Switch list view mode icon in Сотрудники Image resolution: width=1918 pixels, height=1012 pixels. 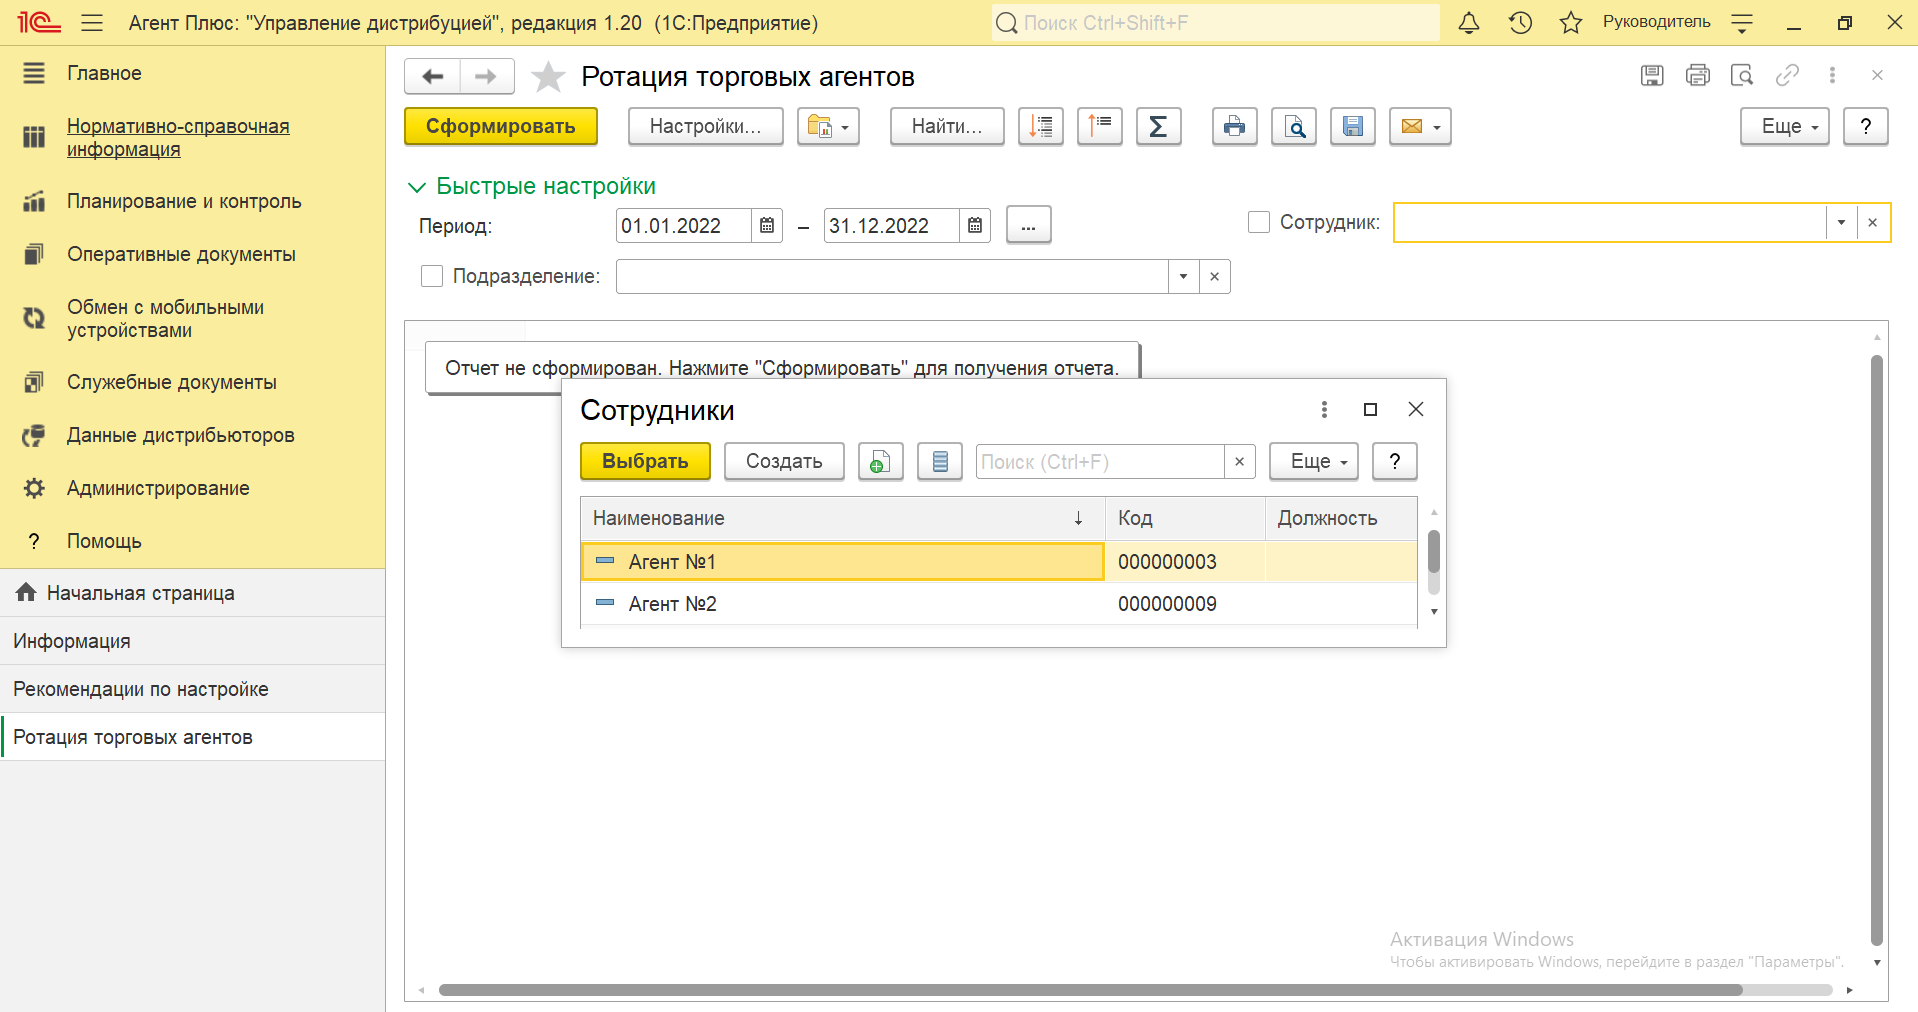coord(940,461)
